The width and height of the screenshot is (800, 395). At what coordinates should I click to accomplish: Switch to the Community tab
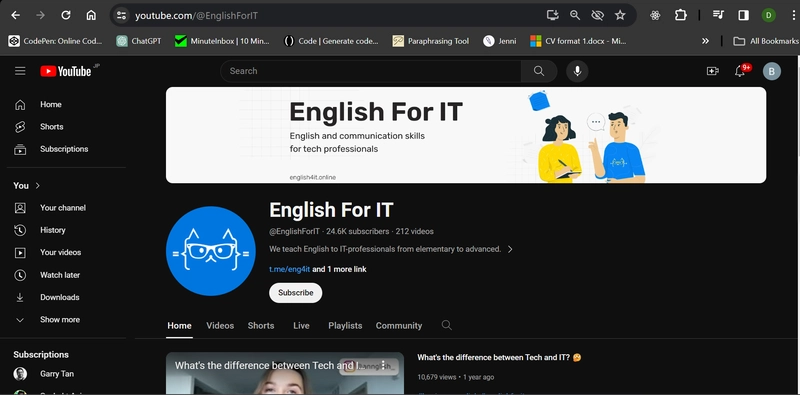pyautogui.click(x=399, y=326)
